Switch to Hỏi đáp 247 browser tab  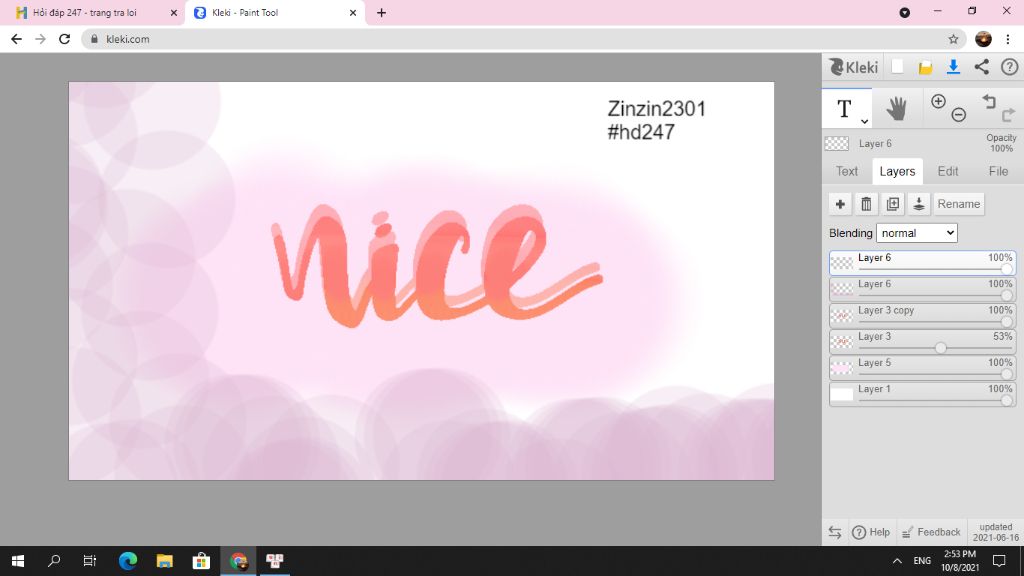(85, 12)
